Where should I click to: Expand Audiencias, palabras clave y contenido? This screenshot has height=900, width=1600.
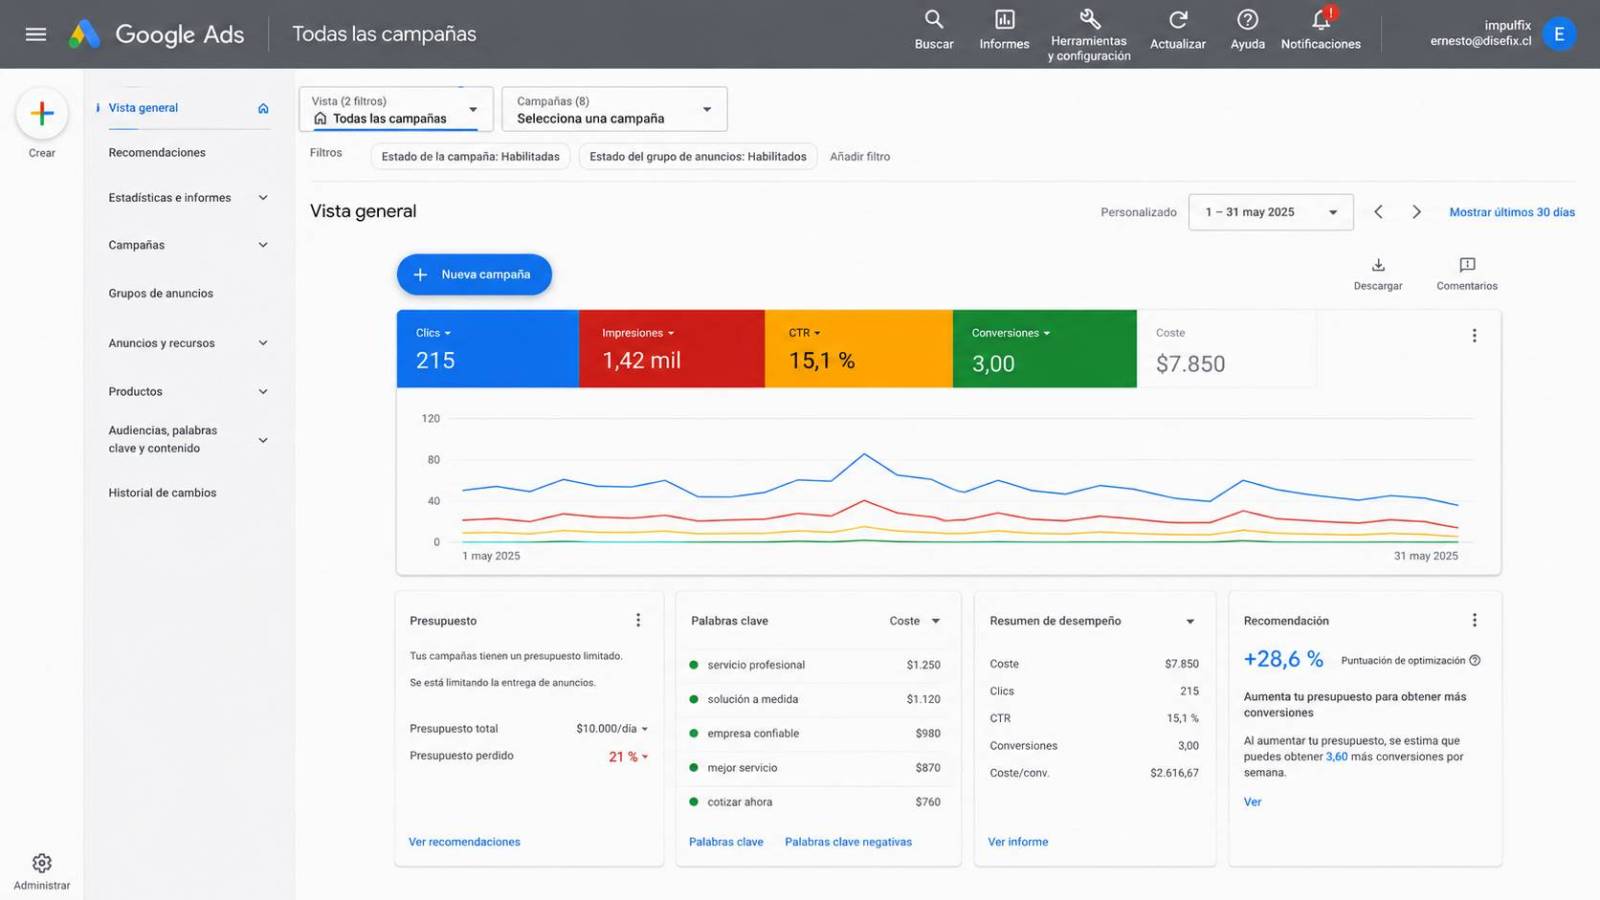click(x=263, y=440)
